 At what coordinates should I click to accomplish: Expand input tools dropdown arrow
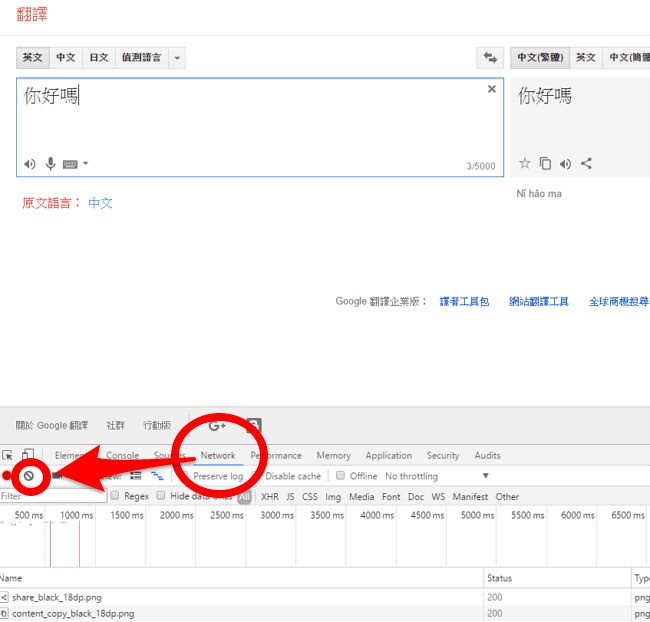pos(85,163)
